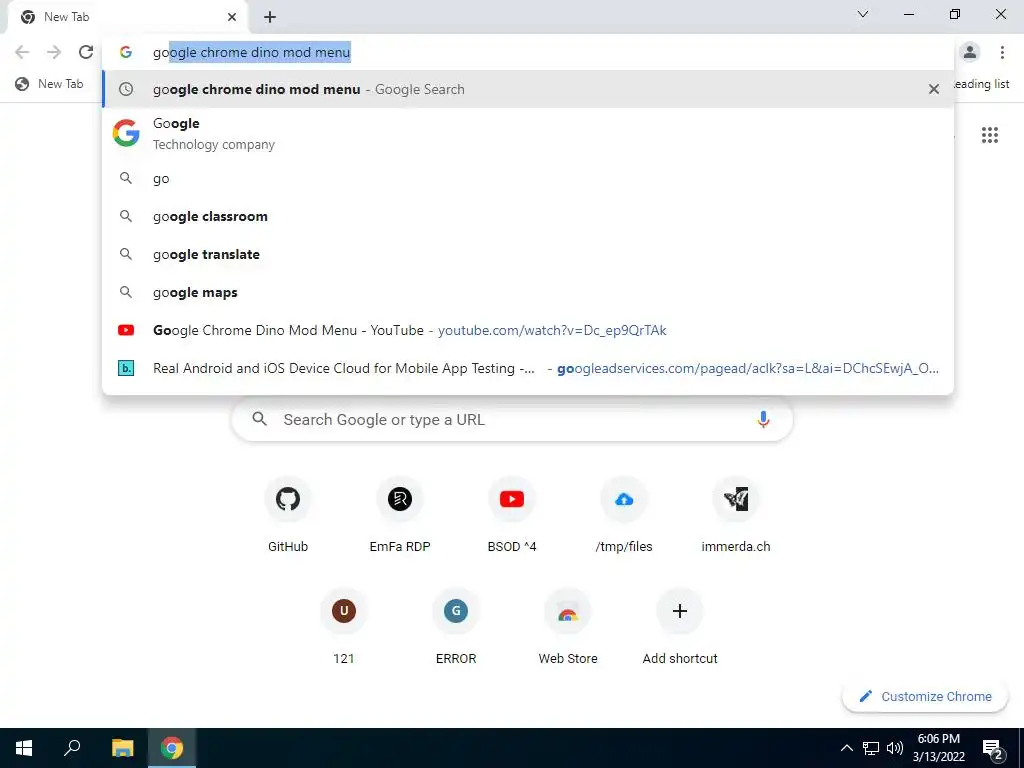Image resolution: width=1024 pixels, height=768 pixels.
Task: Choose the google translate suggestion
Action: tap(528, 254)
